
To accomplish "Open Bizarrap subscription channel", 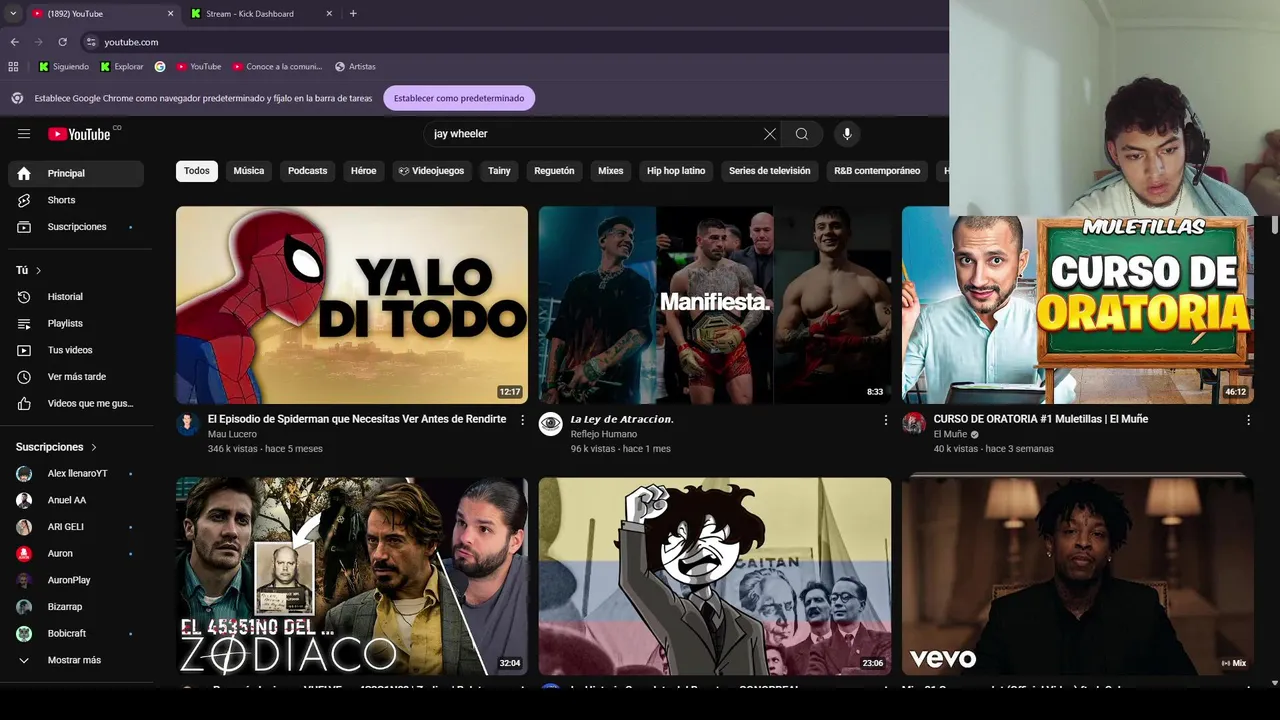I will point(76,607).
